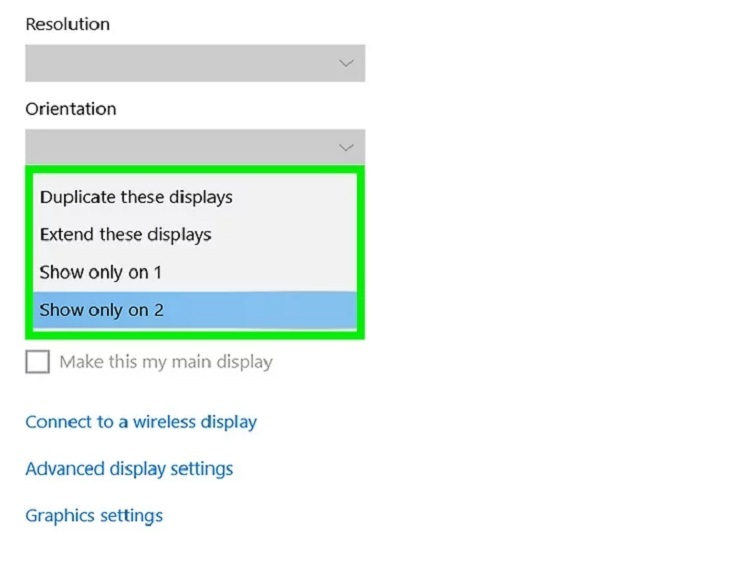
Task: Click the Resolution dropdown chevron arrow
Action: click(x=346, y=63)
